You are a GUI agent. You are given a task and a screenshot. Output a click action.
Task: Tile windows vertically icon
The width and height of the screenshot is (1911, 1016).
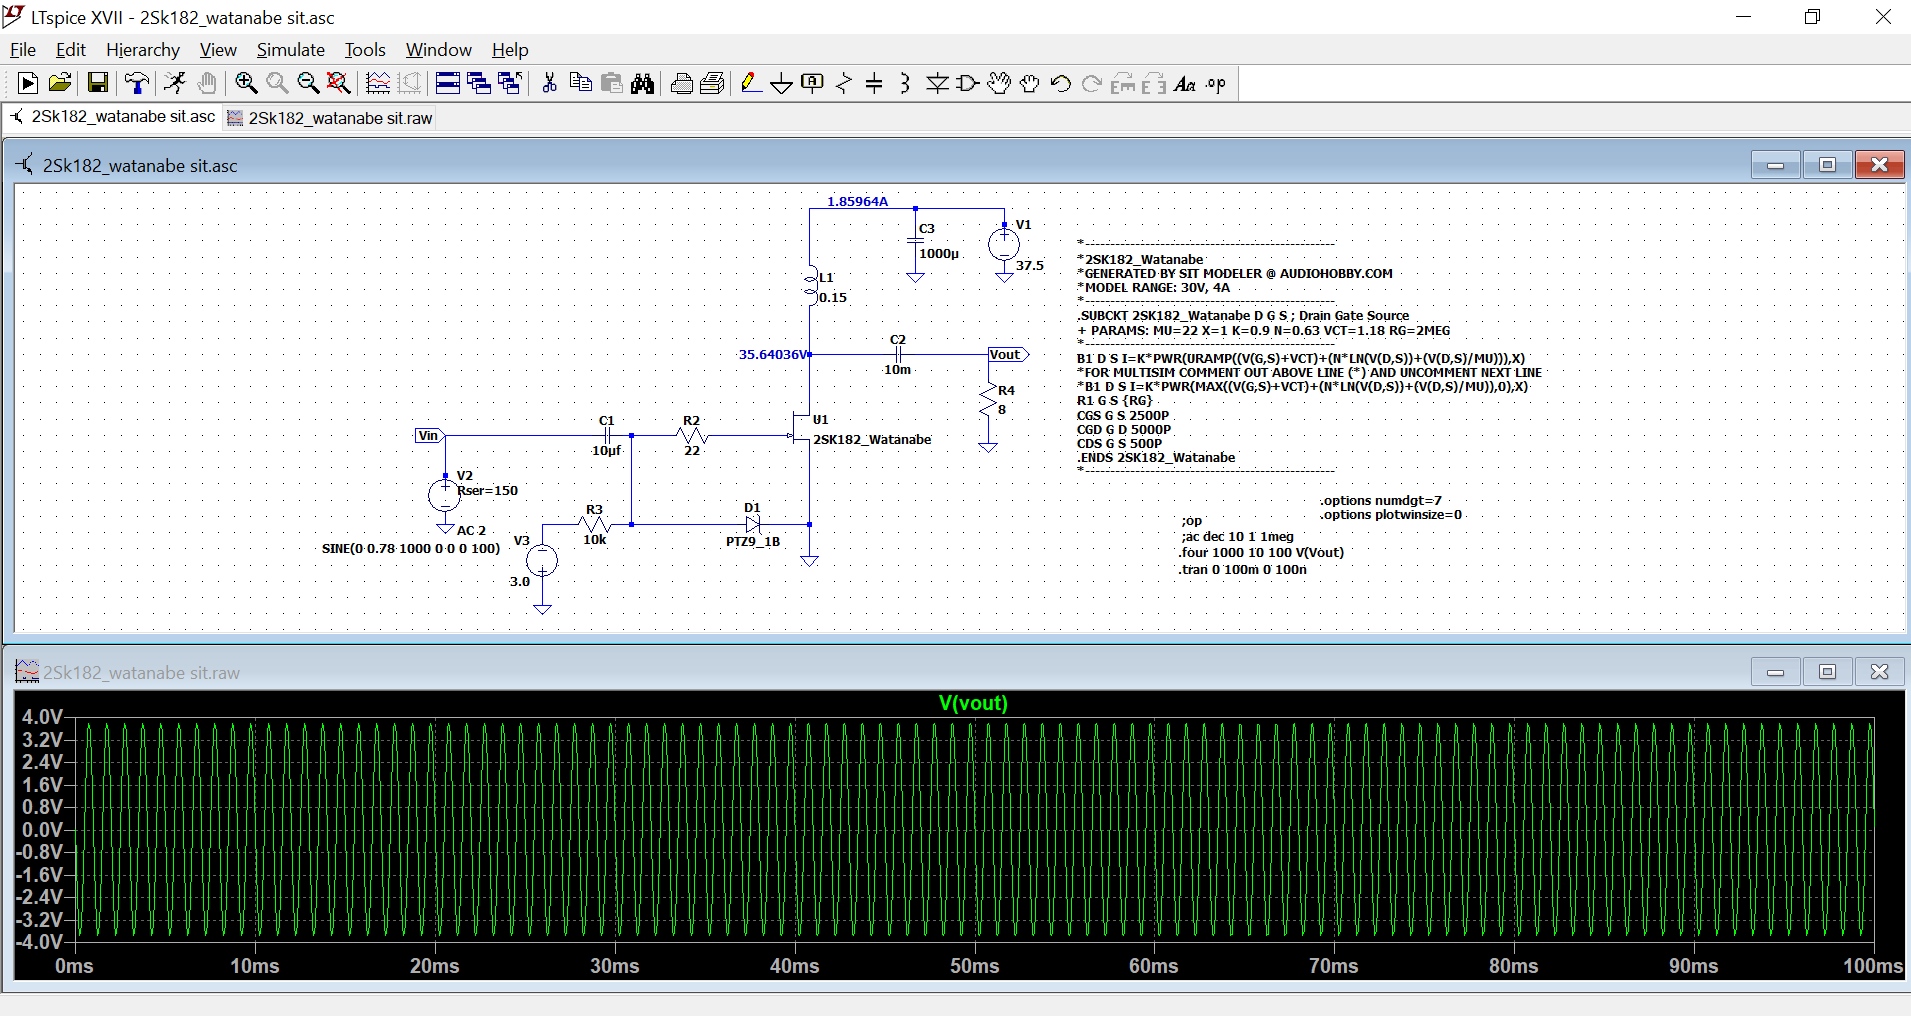479,84
